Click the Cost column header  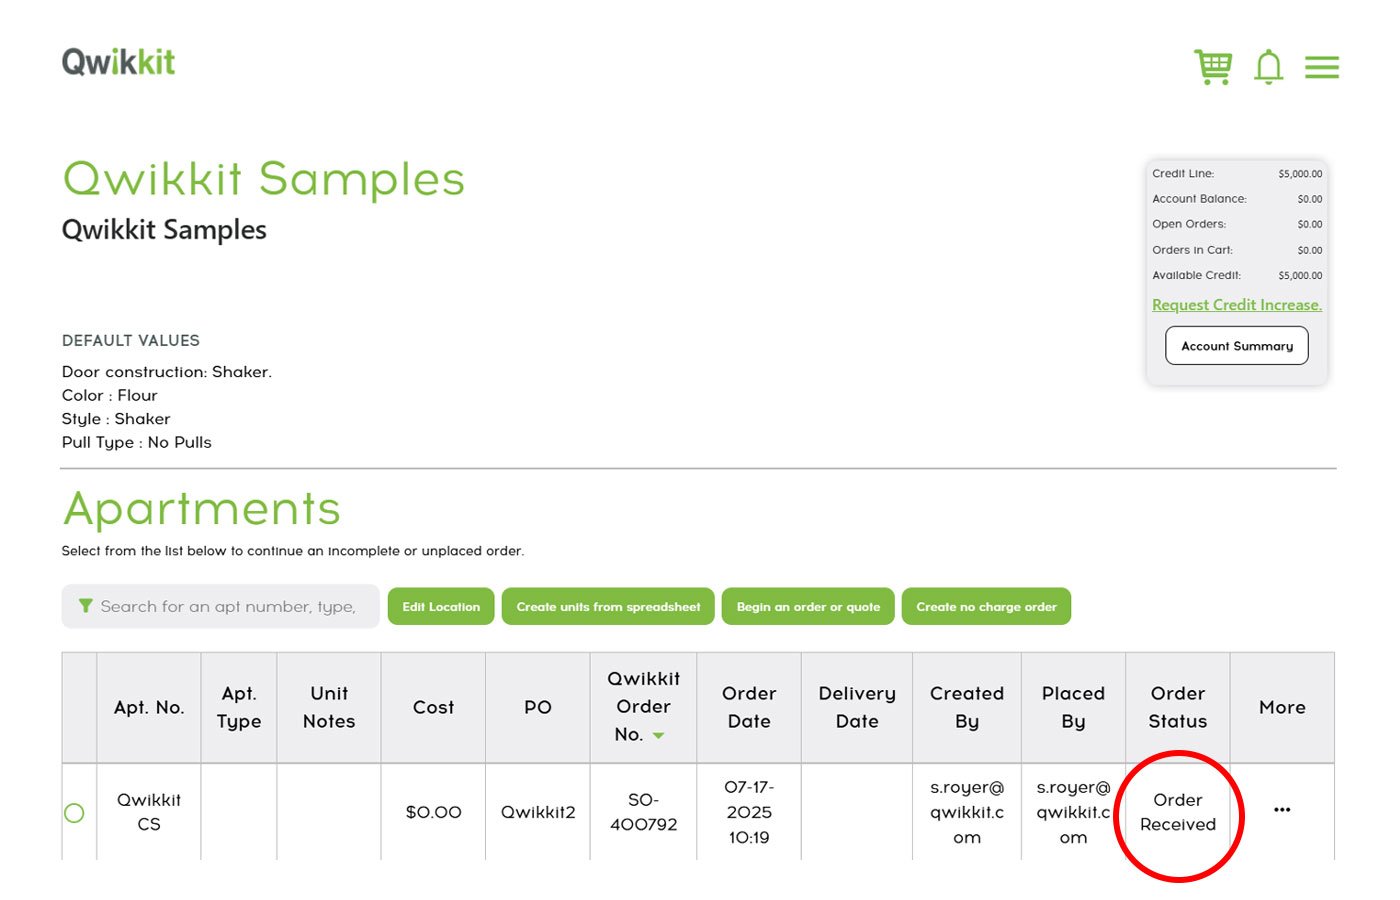tap(433, 707)
